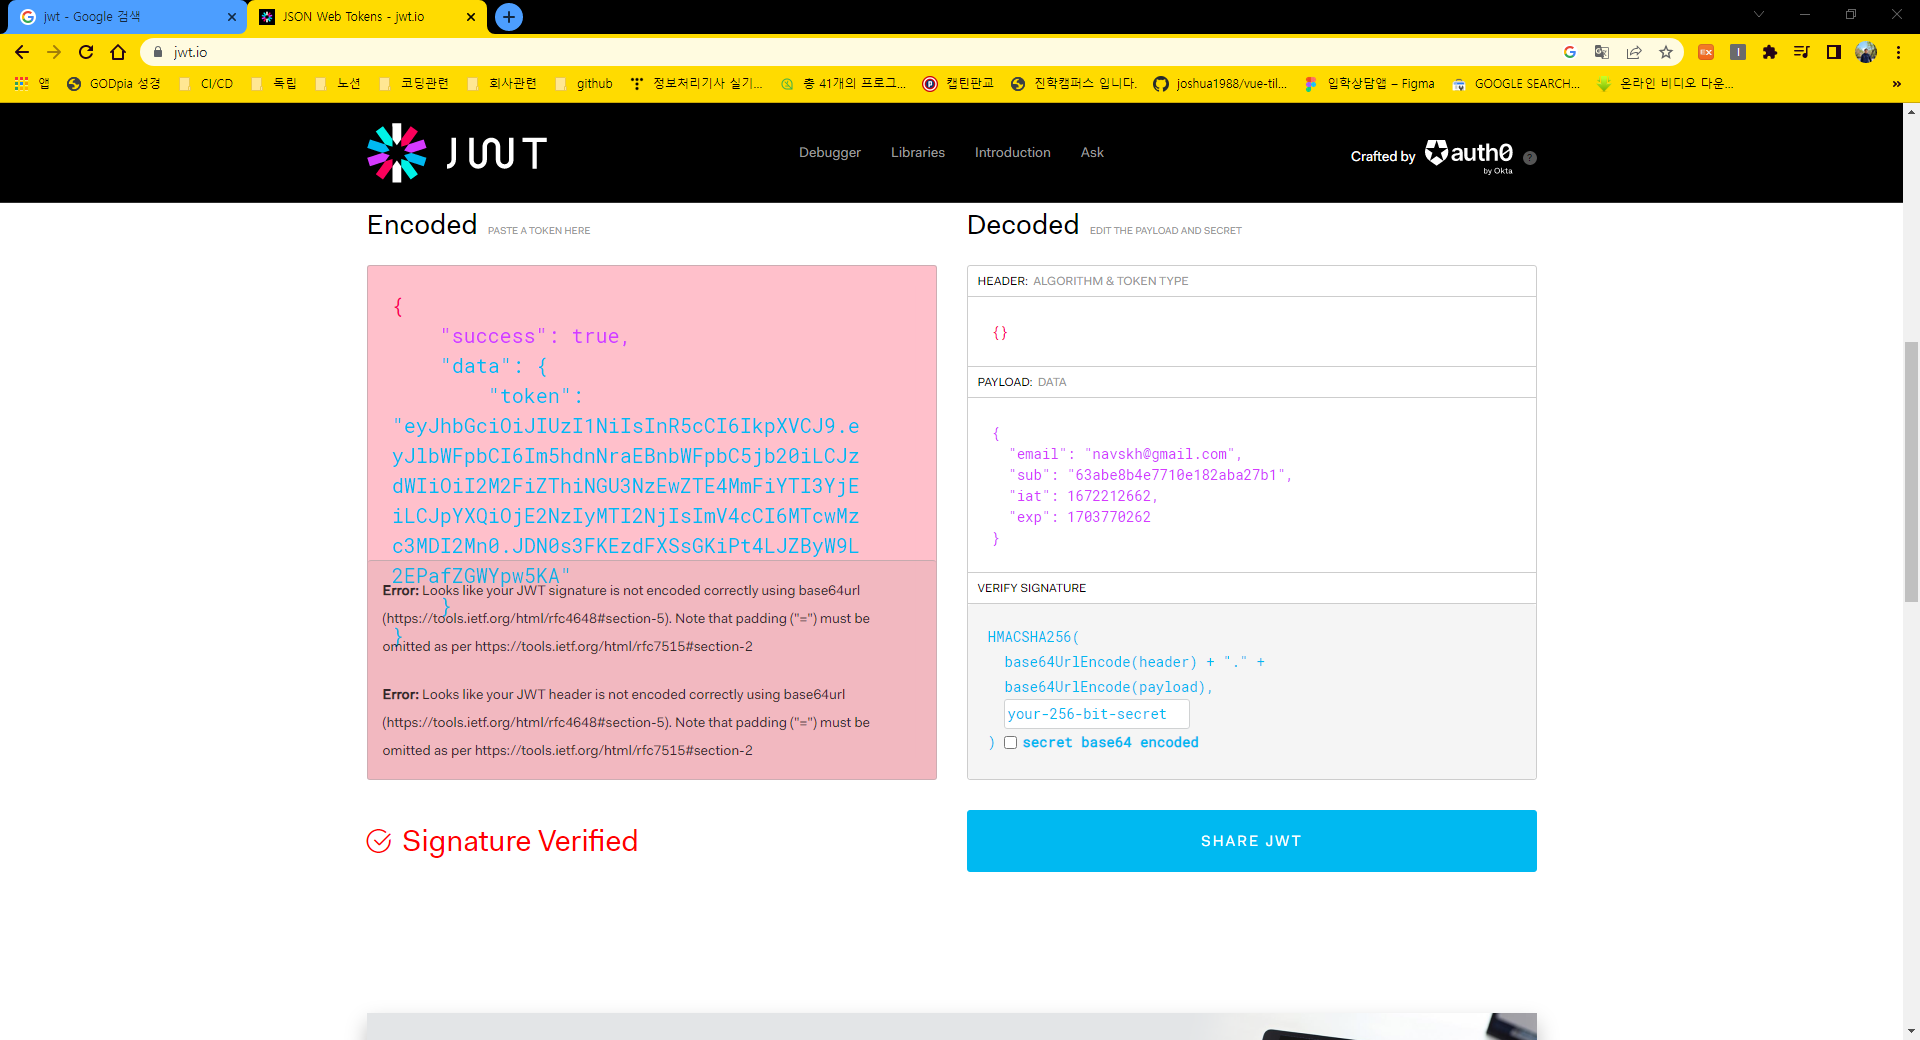The image size is (1920, 1040).
Task: Open the Libraries nav item
Action: tap(917, 152)
